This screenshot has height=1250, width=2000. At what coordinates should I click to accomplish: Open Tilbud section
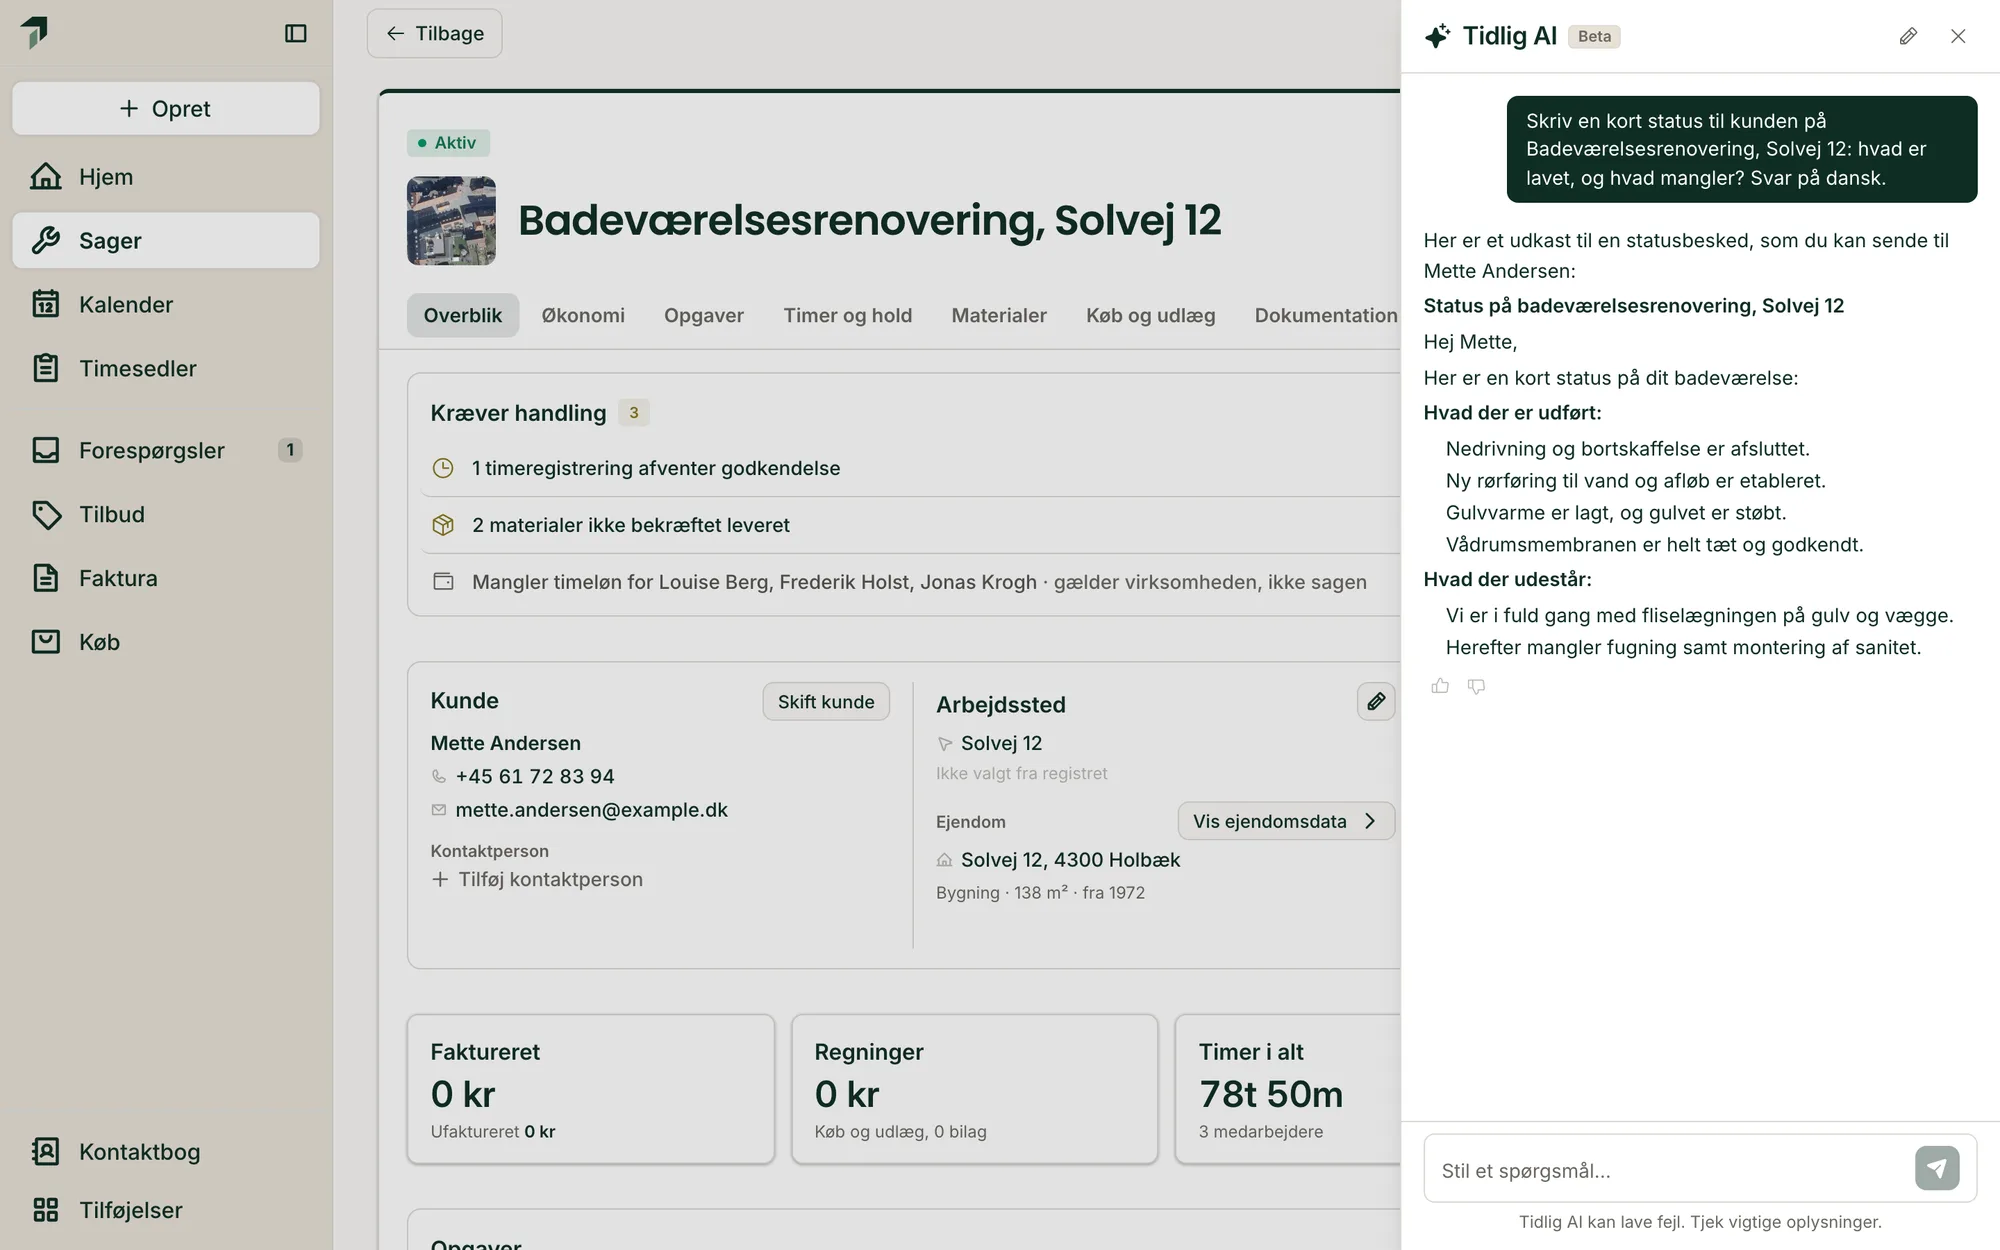[x=166, y=515]
